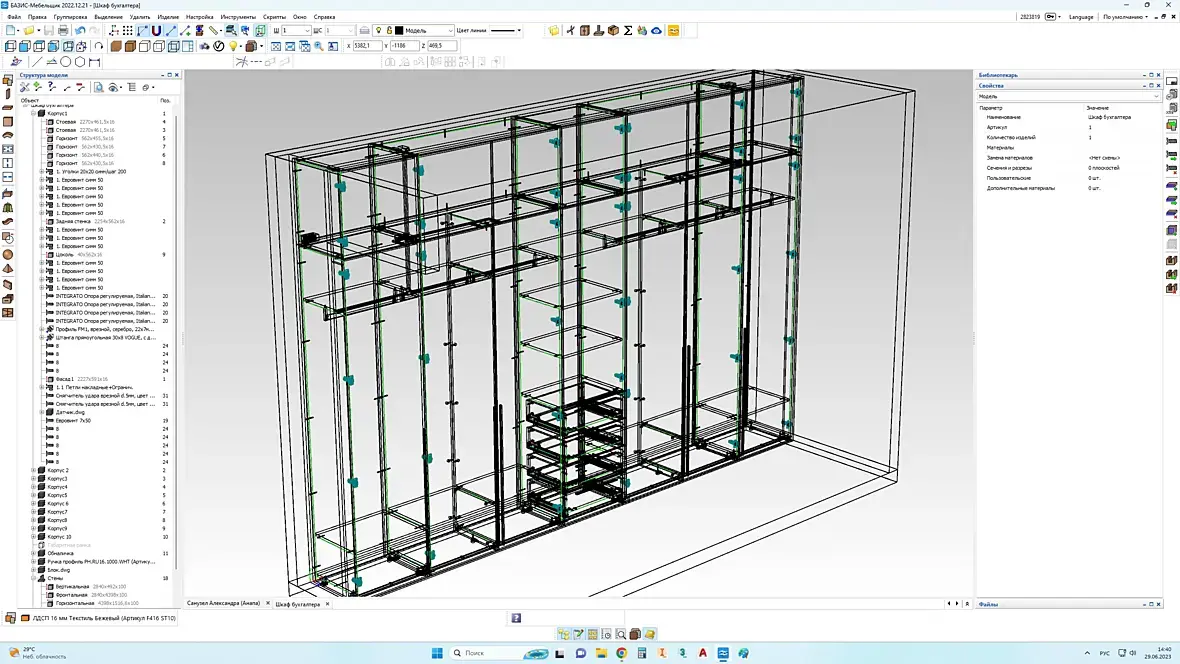
Task: Click the blue question icon below viewport
Action: (516, 618)
